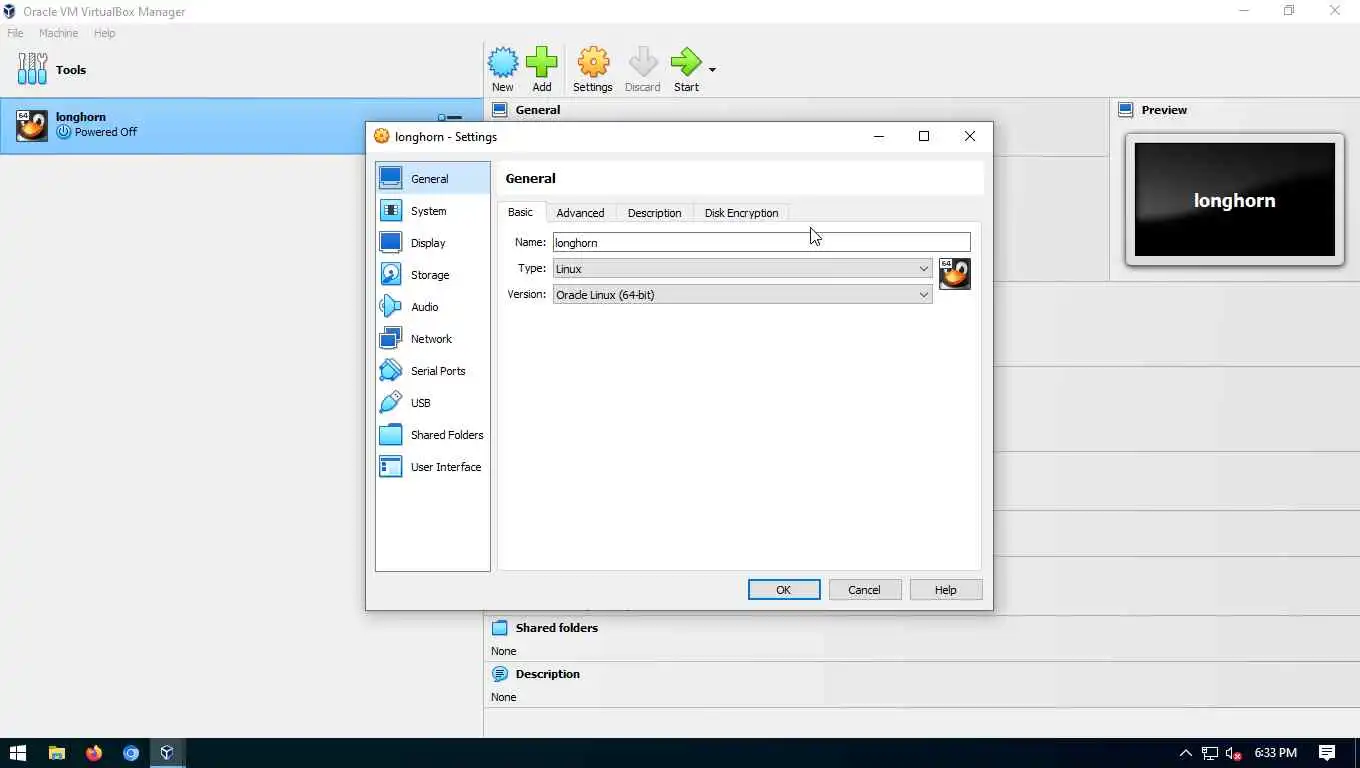Click the Help button in settings dialog
This screenshot has height=768, width=1360.
(946, 590)
